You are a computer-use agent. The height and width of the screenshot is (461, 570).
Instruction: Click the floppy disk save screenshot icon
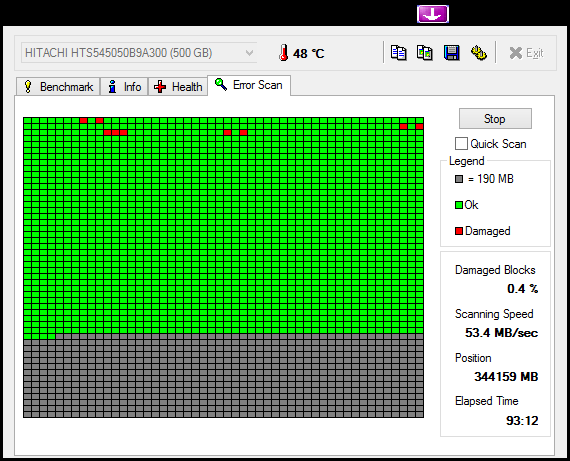(451, 53)
